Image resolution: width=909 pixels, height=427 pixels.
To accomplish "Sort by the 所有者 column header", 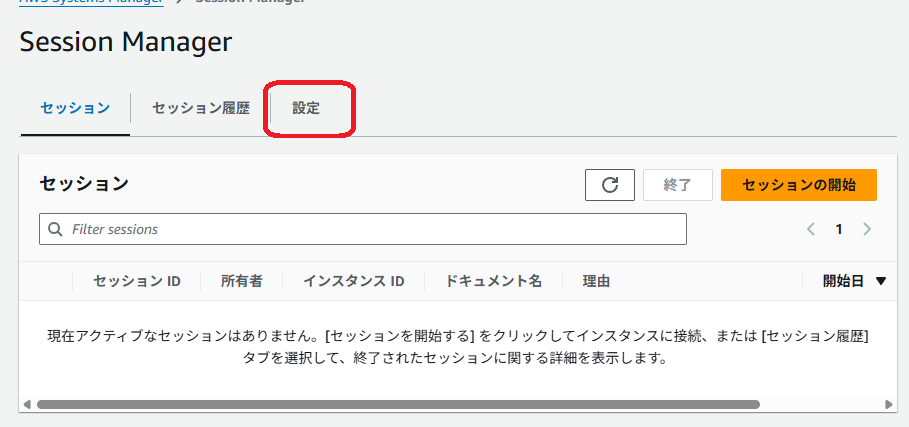I will pyautogui.click(x=241, y=282).
